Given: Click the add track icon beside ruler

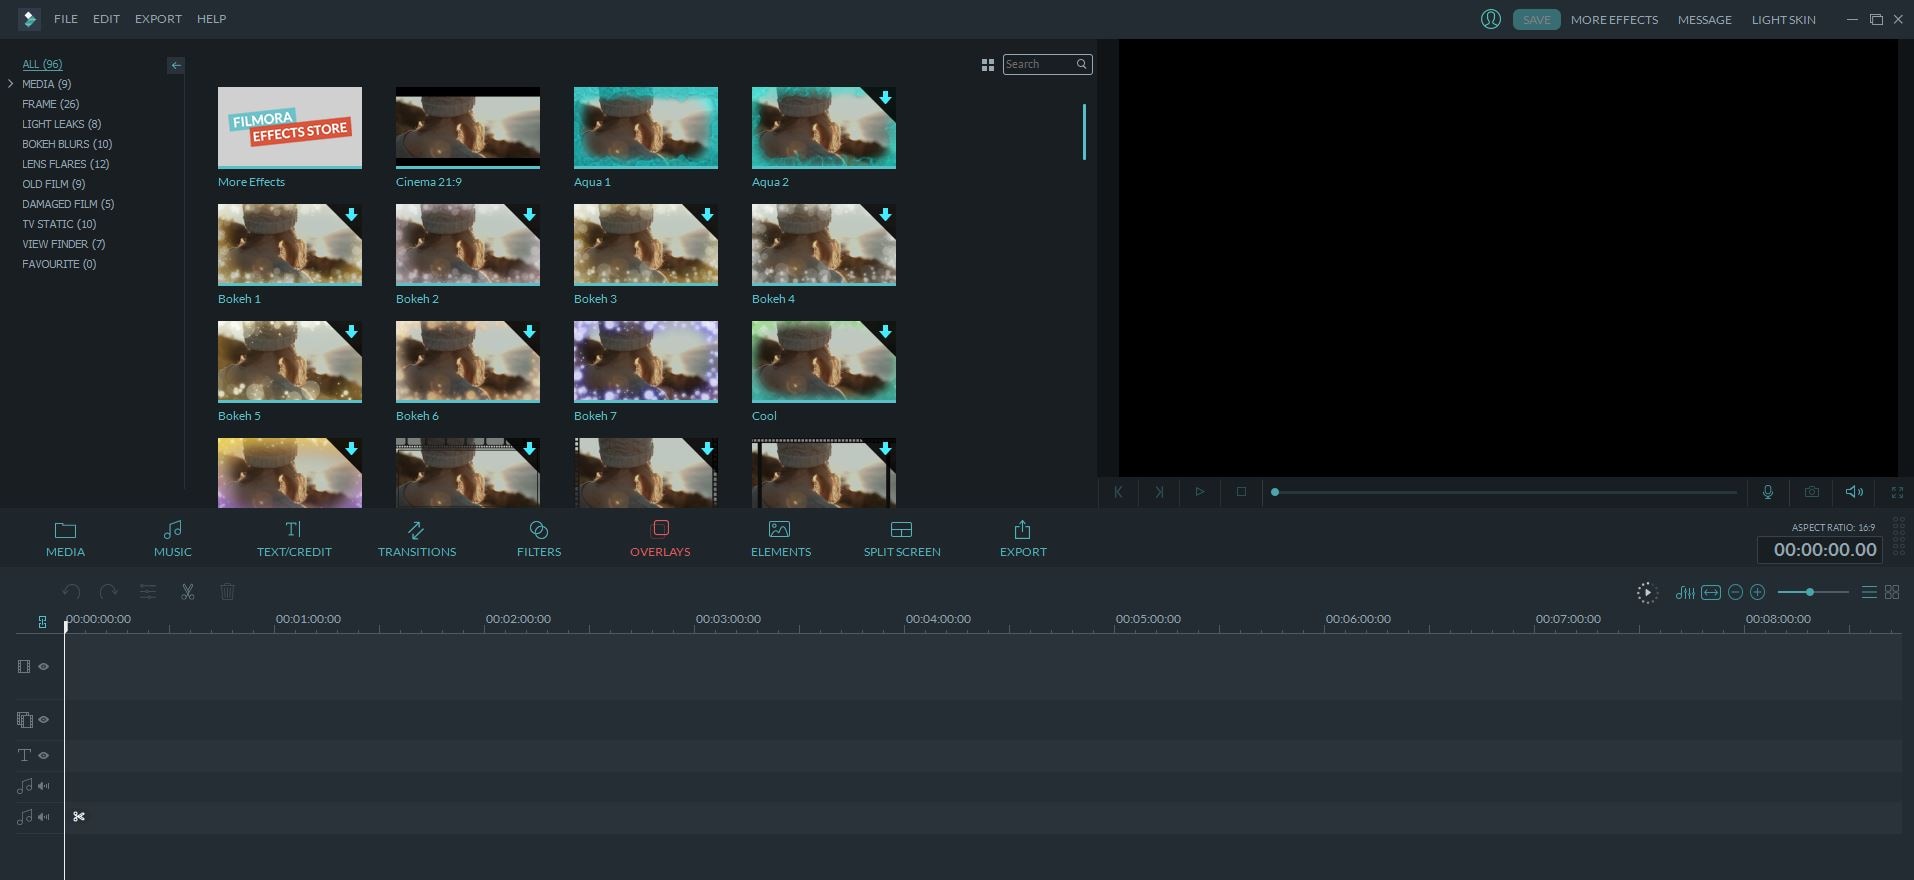Looking at the screenshot, I should click(42, 622).
